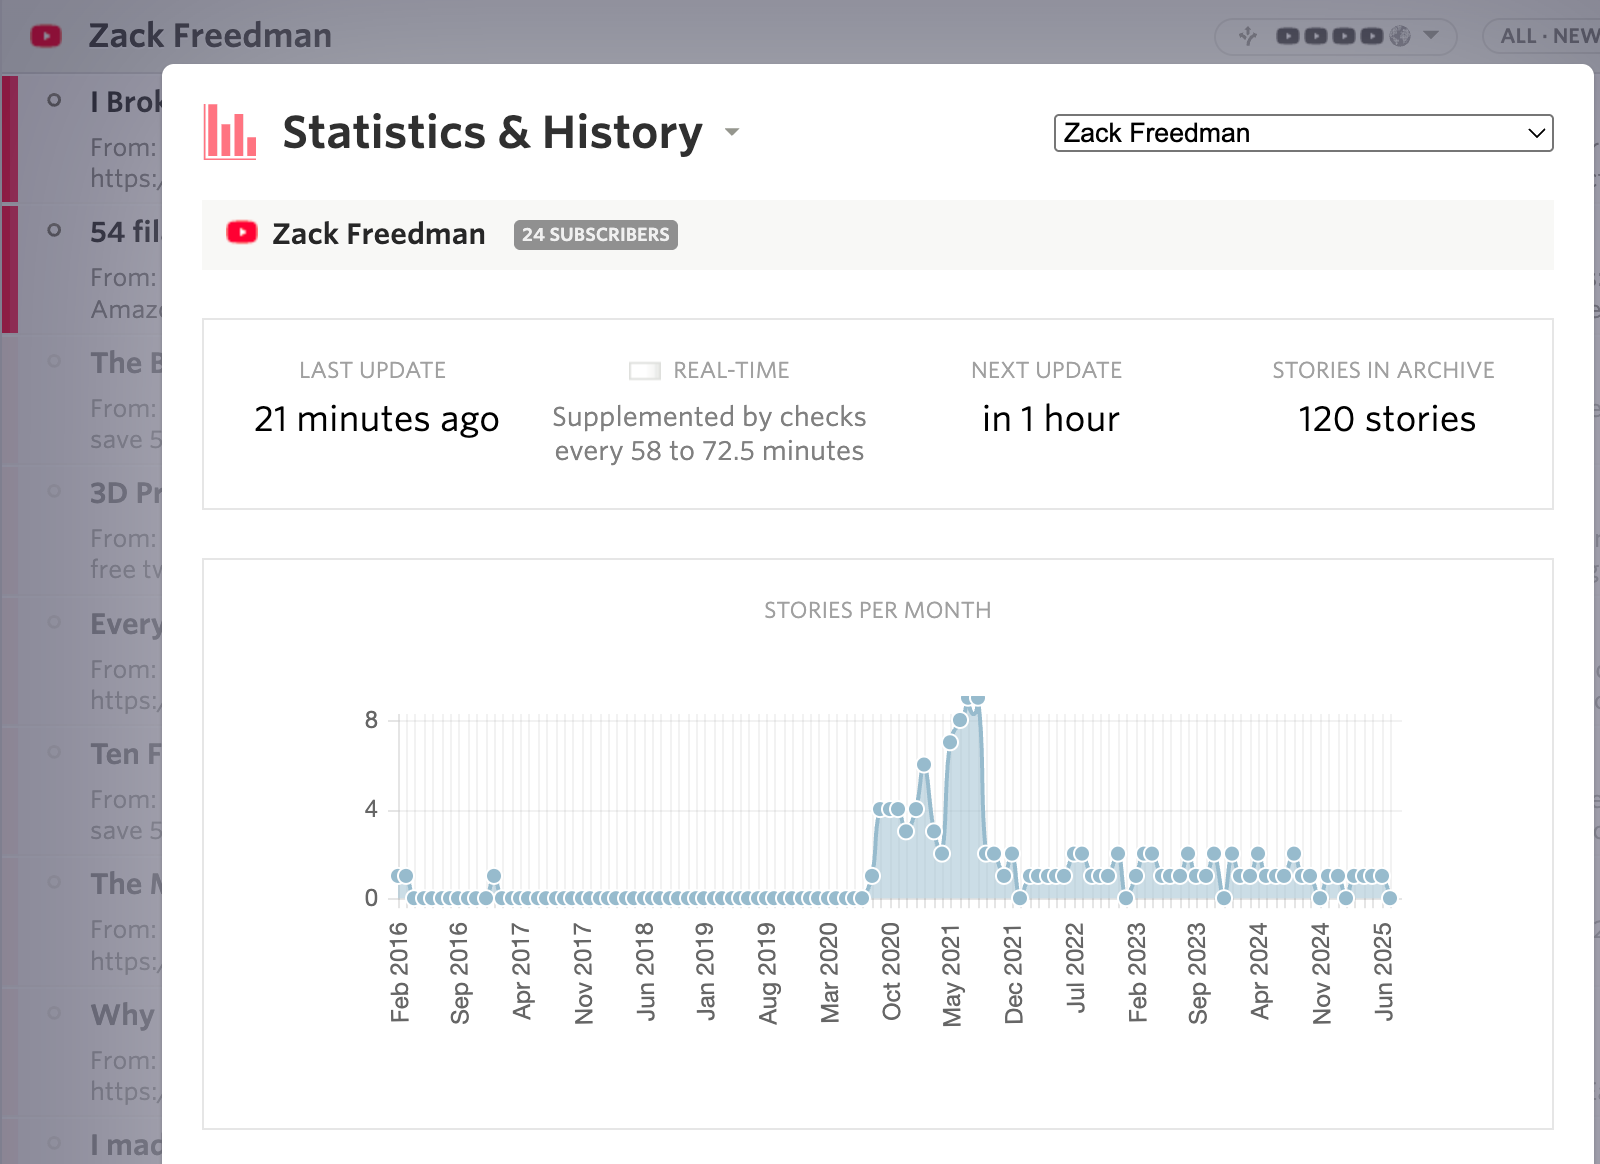1600x1164 pixels.
Task: Toggle the read dot for the 'Ten F' story
Action: pos(55,752)
